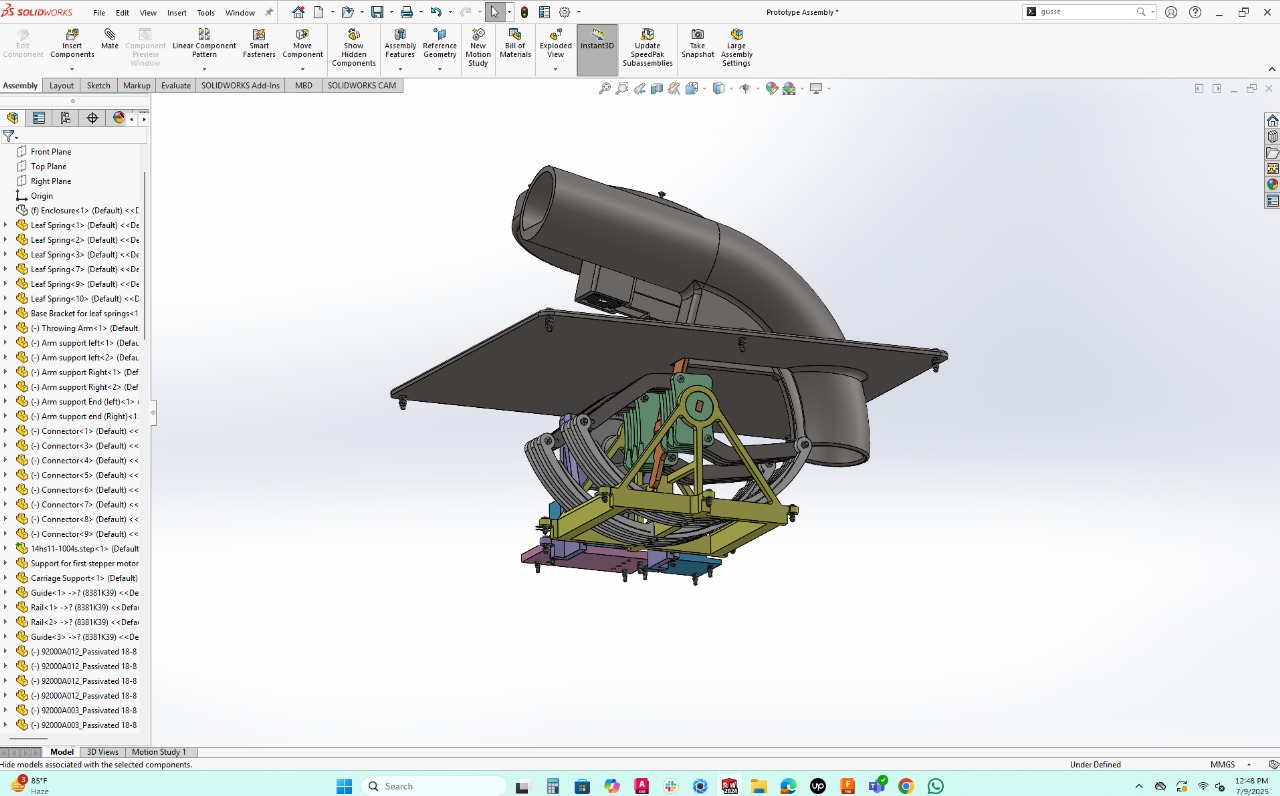Click the Home icon in title bar
Viewport: 1280px width, 796px height.
(298, 12)
